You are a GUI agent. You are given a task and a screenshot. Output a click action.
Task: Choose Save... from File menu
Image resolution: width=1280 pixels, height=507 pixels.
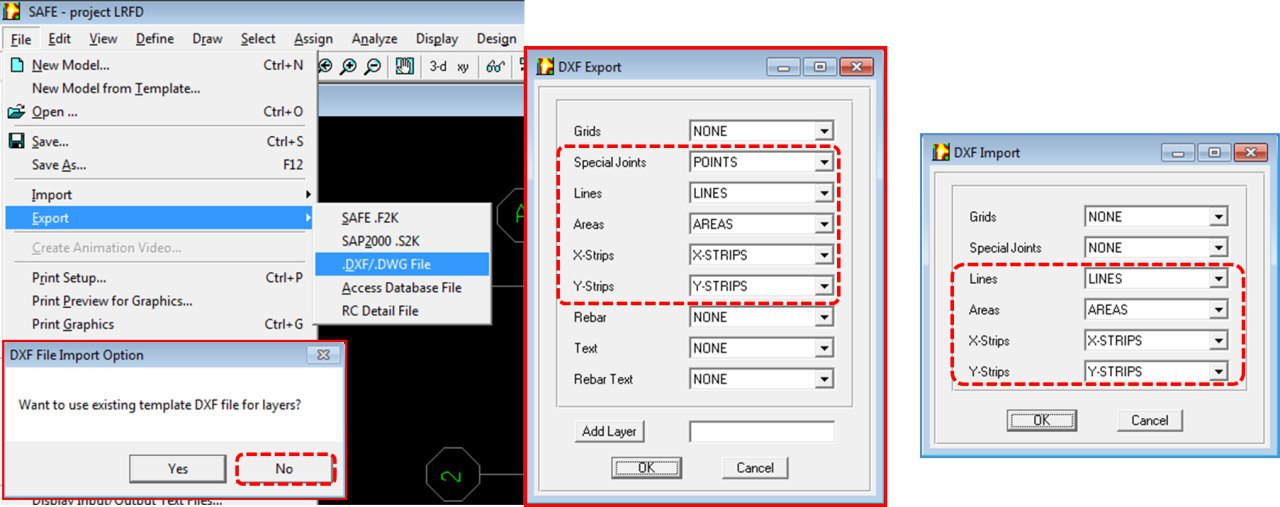[x=160, y=142]
